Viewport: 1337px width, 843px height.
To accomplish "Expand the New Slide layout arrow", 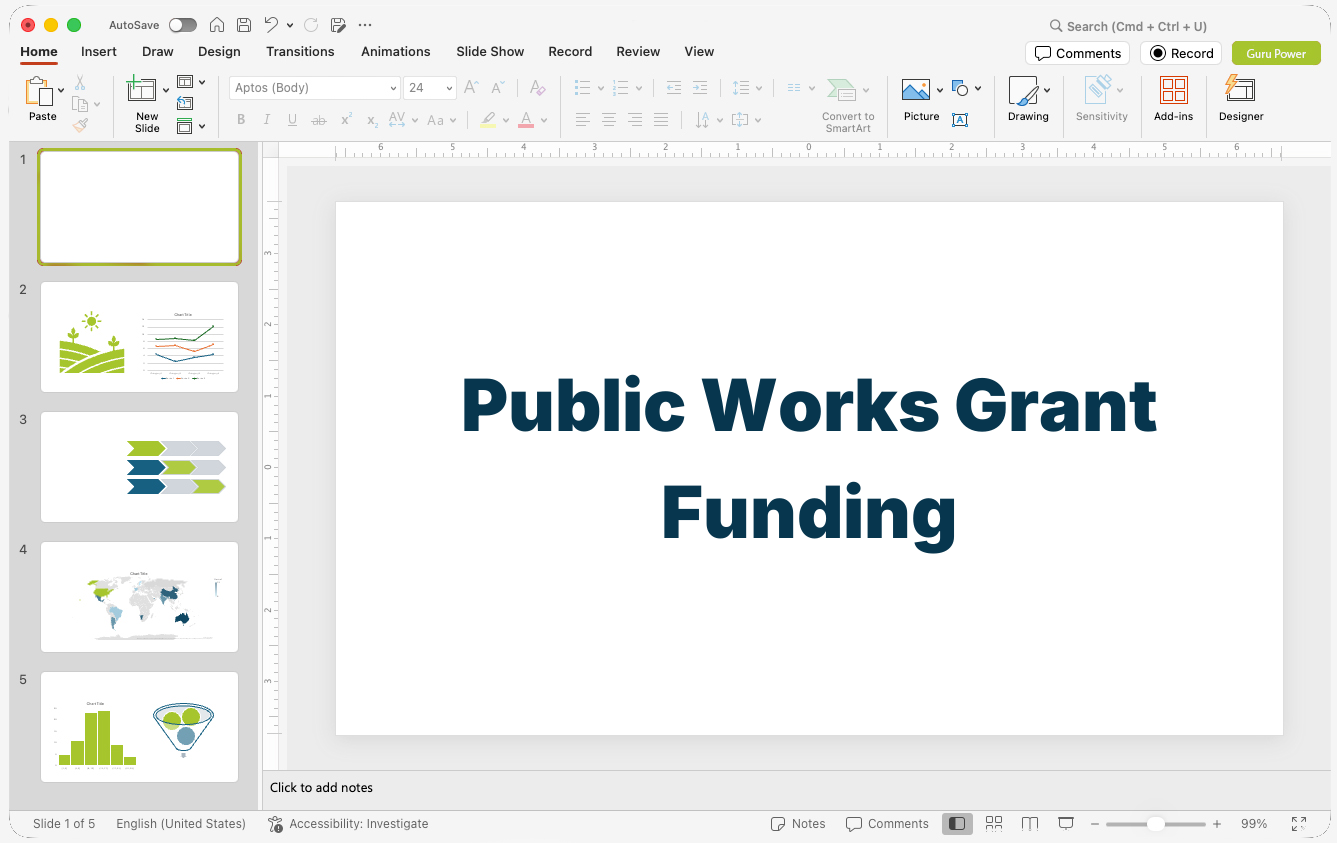I will coord(166,90).
